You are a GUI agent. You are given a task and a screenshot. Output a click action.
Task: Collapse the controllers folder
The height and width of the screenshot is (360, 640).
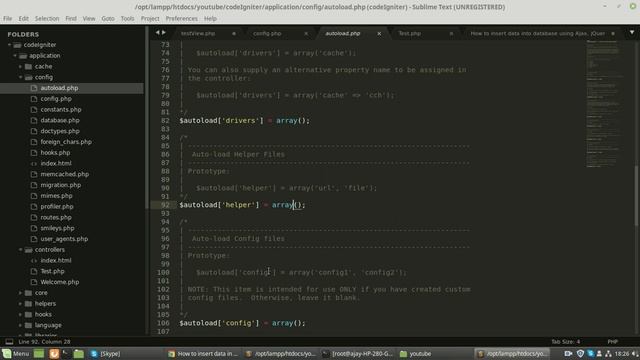coord(20,249)
